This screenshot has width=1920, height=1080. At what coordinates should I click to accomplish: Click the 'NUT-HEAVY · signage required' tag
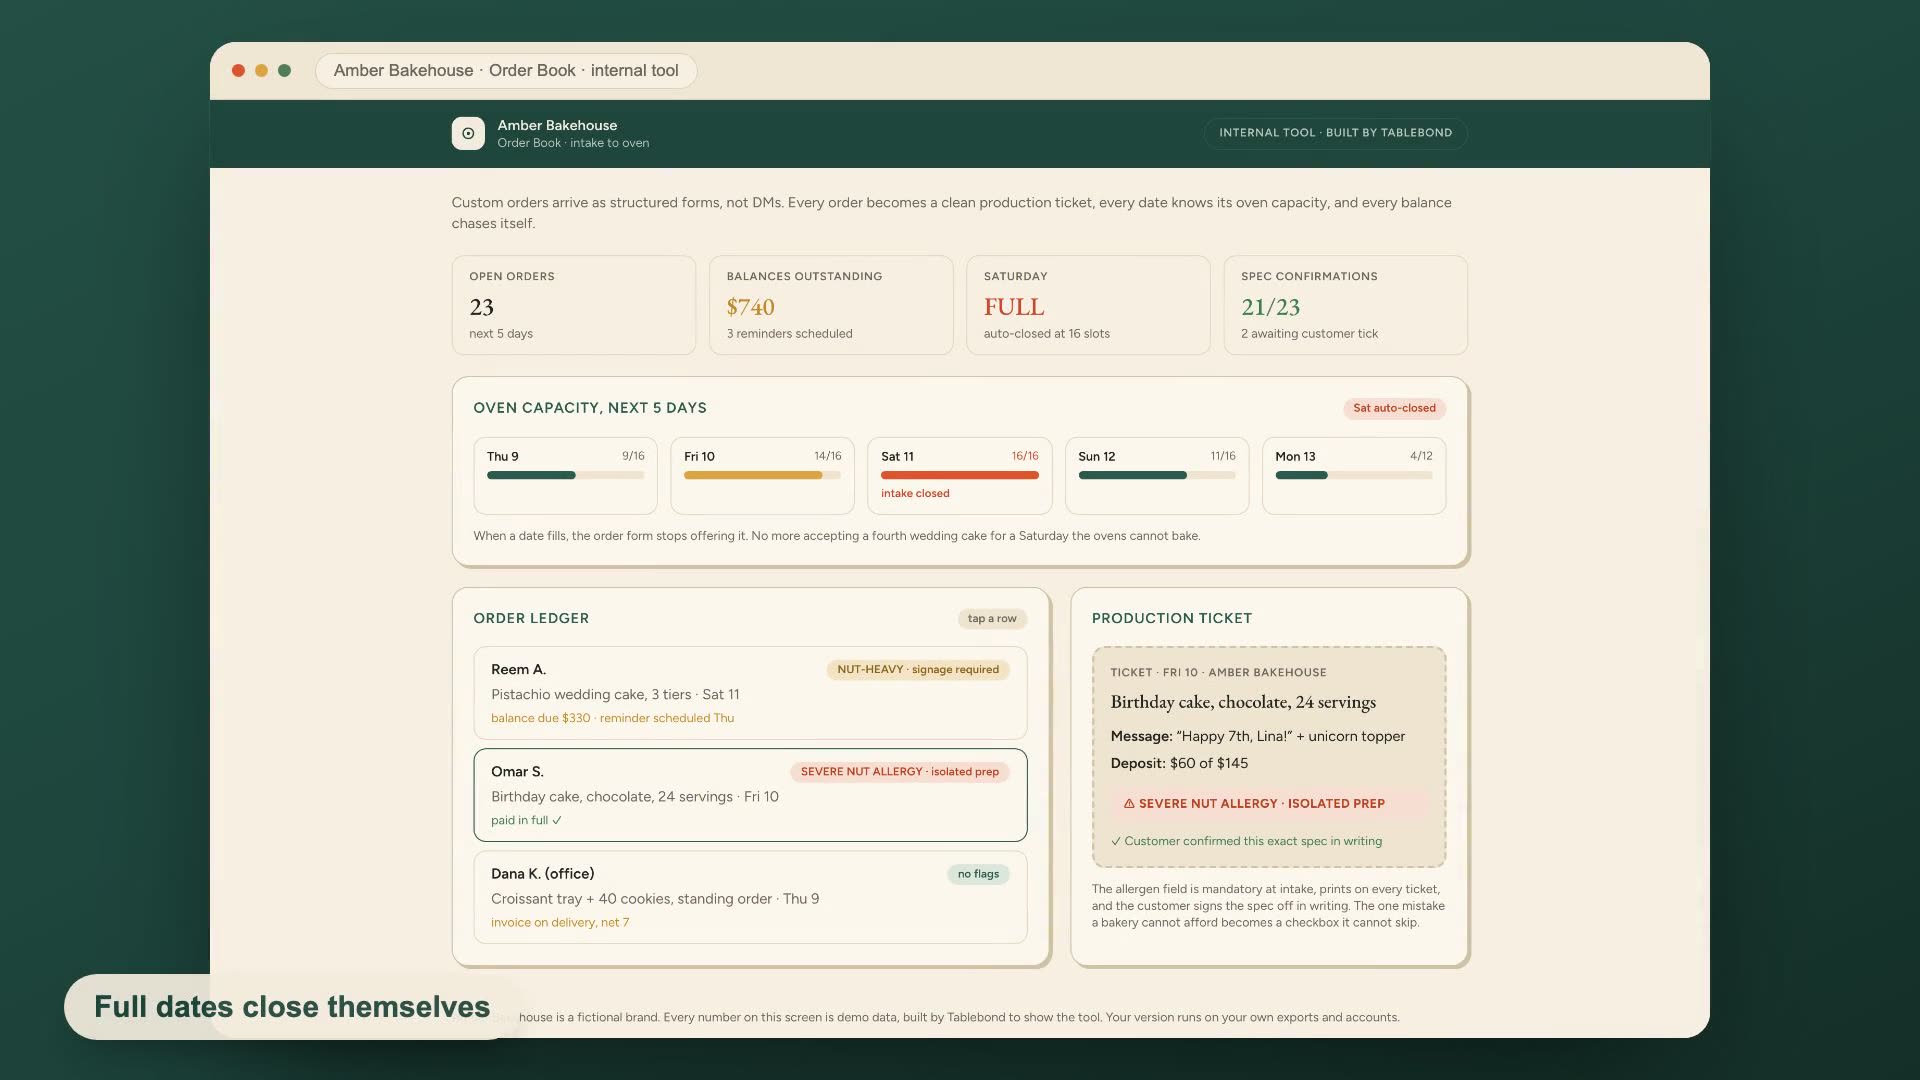[x=918, y=670]
